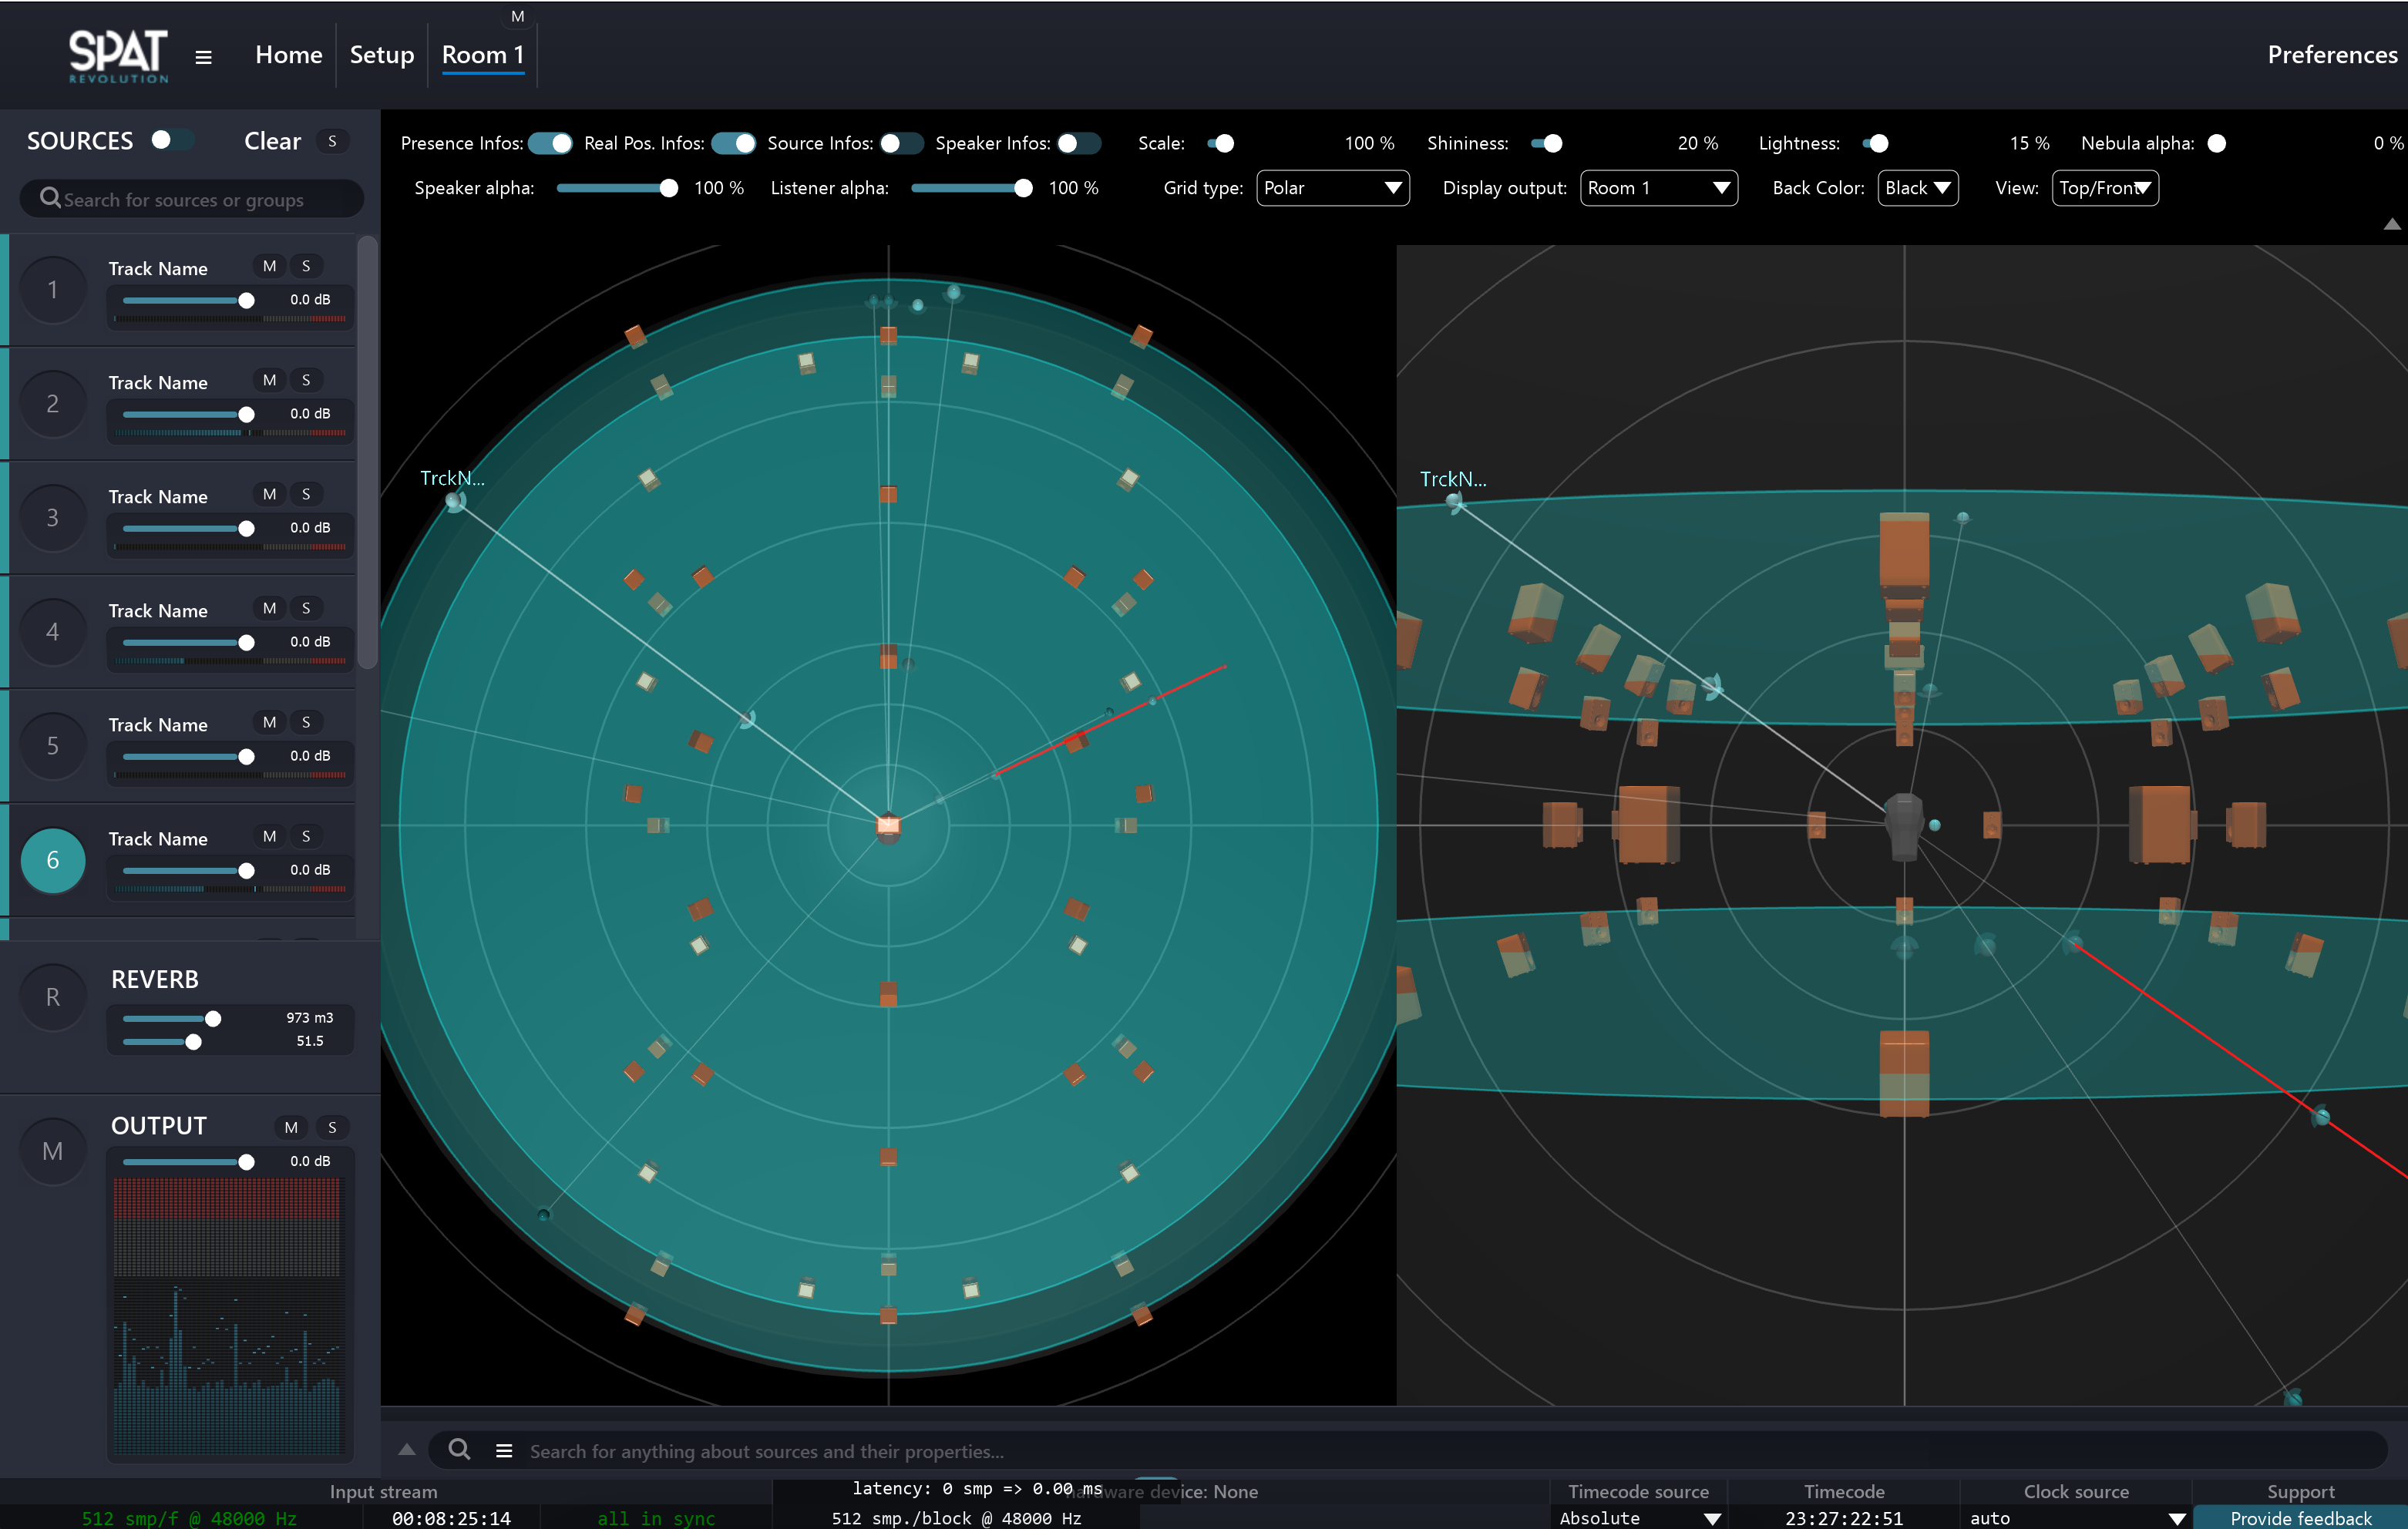Toggle Presence Infos switch
Viewport: 2408px width, 1529px height.
click(x=550, y=143)
